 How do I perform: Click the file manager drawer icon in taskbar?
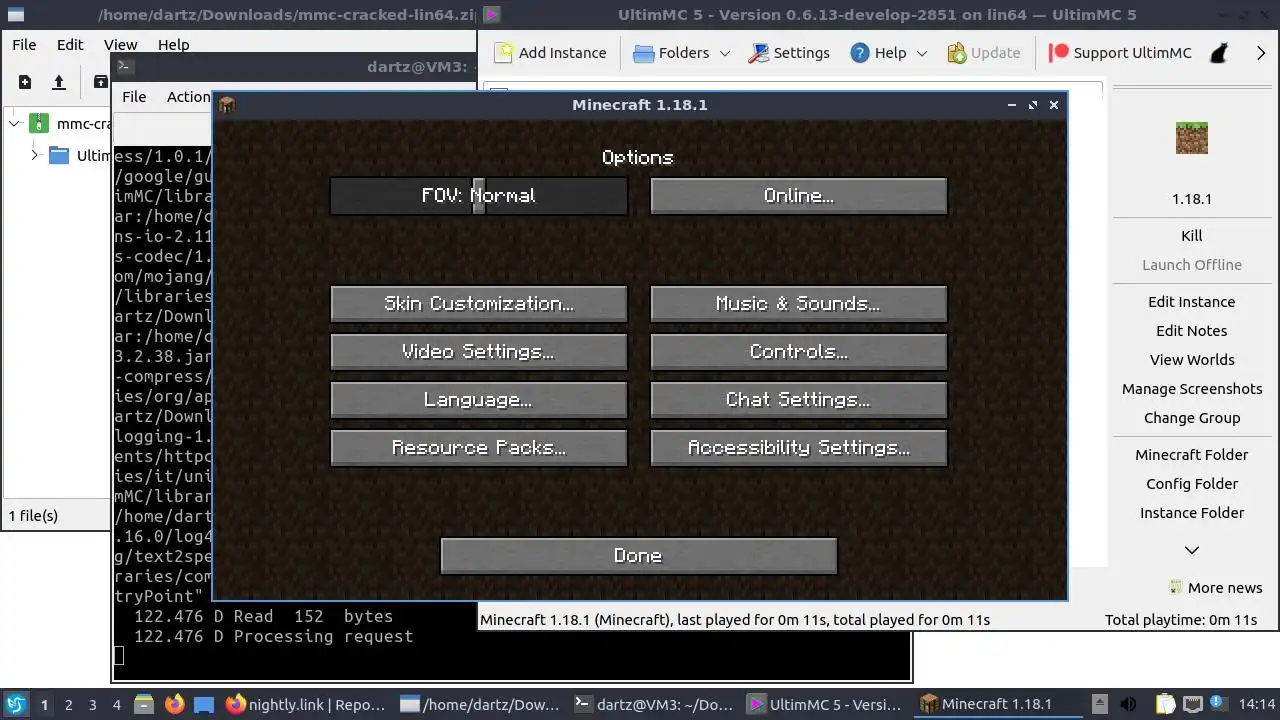click(x=143, y=704)
